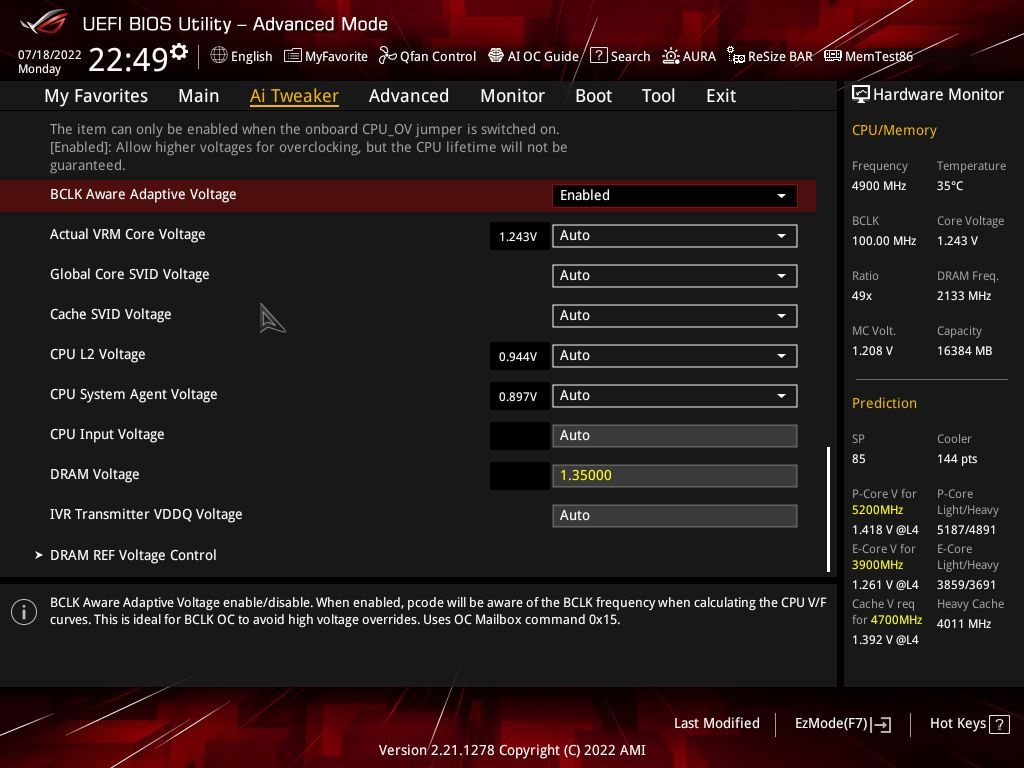Launch MemTest86 icon

(x=833, y=56)
